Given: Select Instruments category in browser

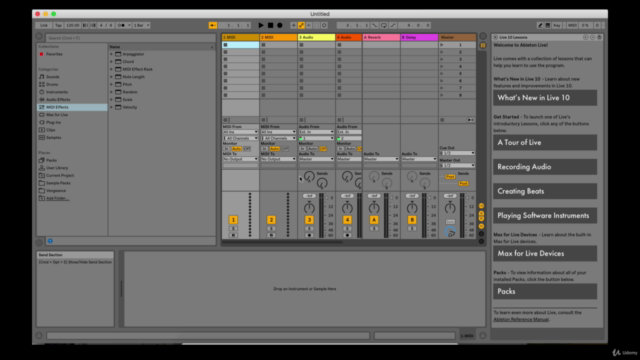Looking at the screenshot, I should pyautogui.click(x=57, y=92).
